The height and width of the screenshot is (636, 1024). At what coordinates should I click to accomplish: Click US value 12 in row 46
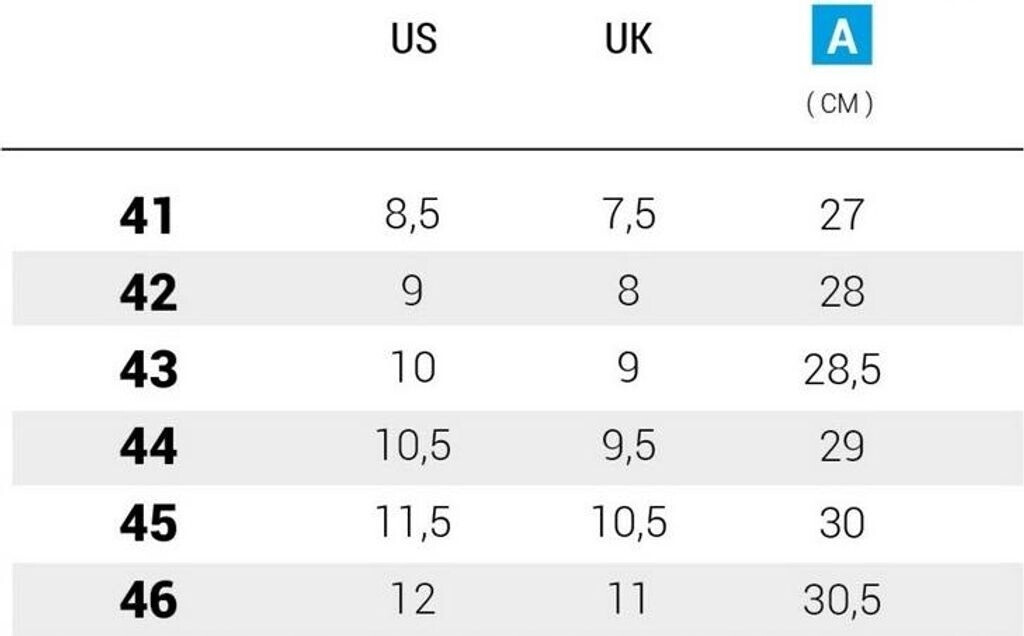pos(412,599)
